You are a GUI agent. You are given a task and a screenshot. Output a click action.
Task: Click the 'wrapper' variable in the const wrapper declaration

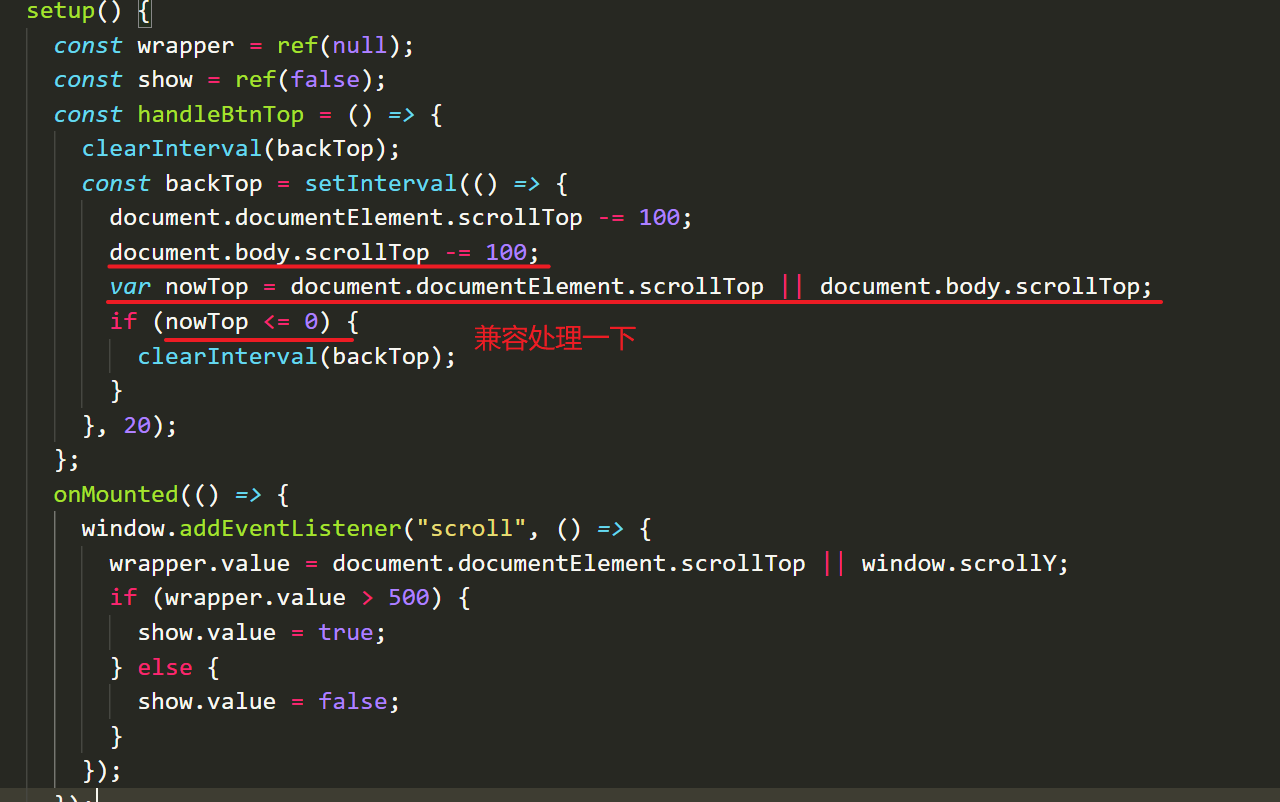pyautogui.click(x=185, y=46)
